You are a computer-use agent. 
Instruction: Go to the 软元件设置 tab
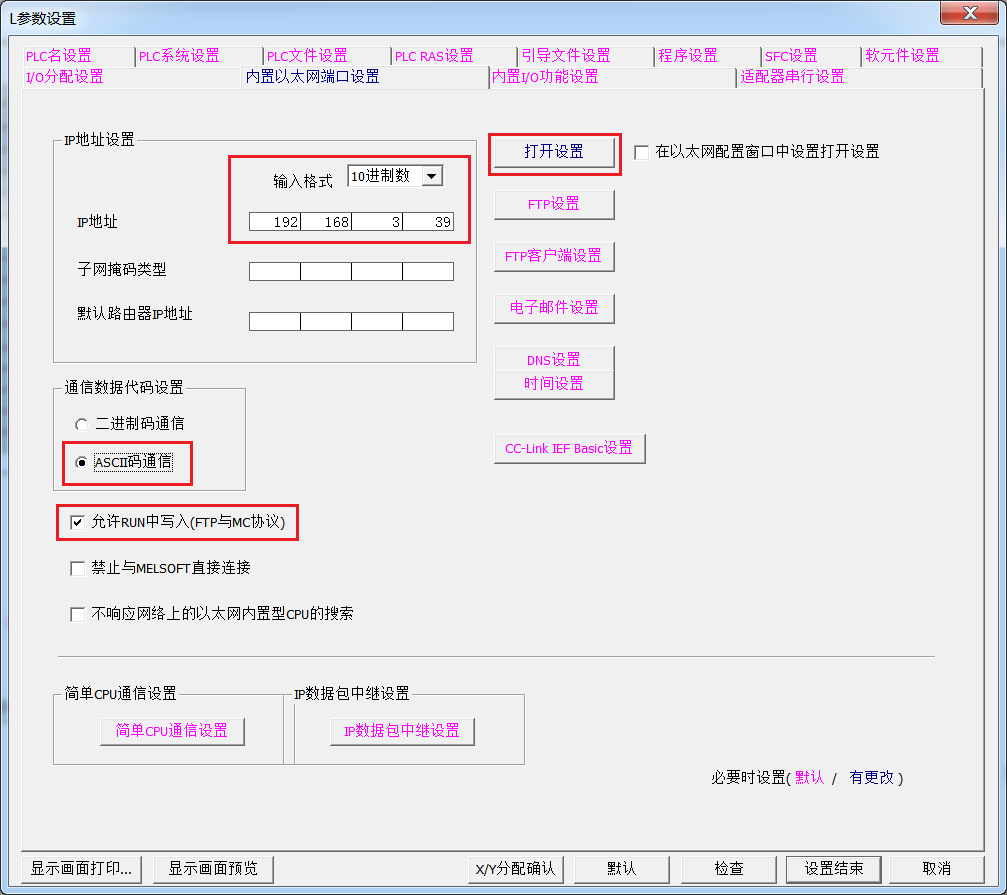(902, 56)
